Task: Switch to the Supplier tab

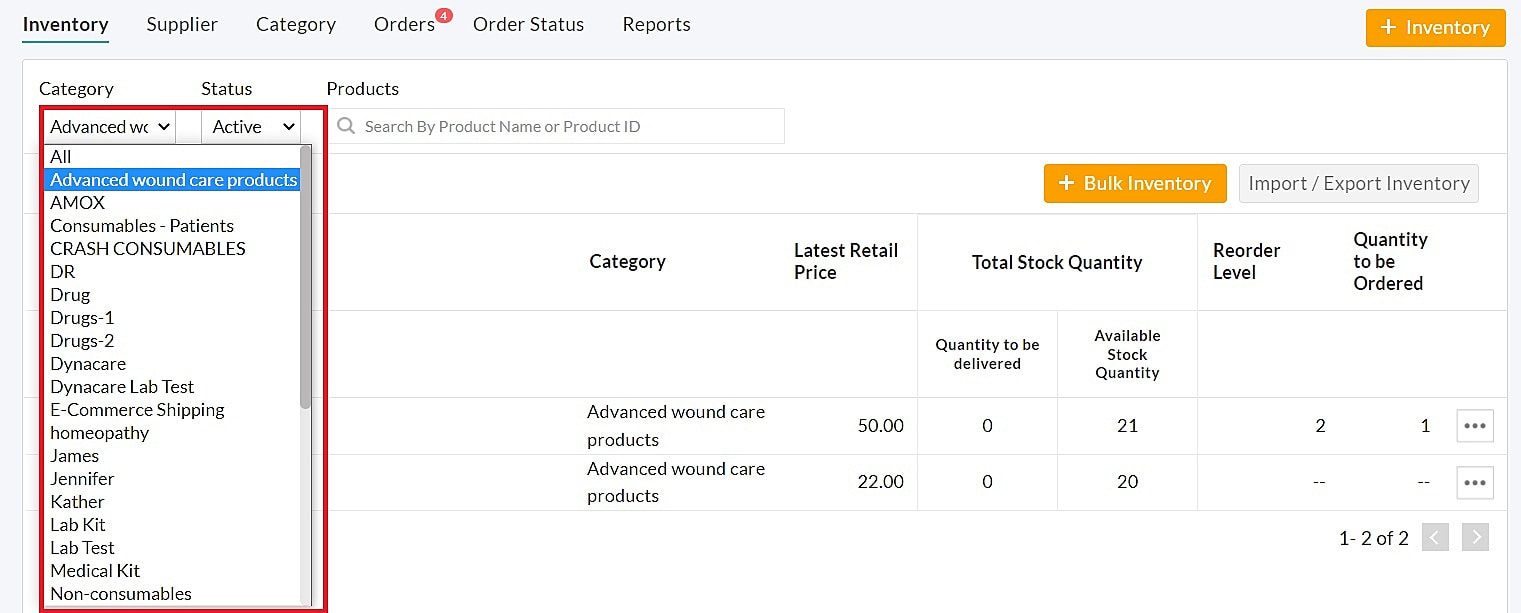Action: click(182, 25)
